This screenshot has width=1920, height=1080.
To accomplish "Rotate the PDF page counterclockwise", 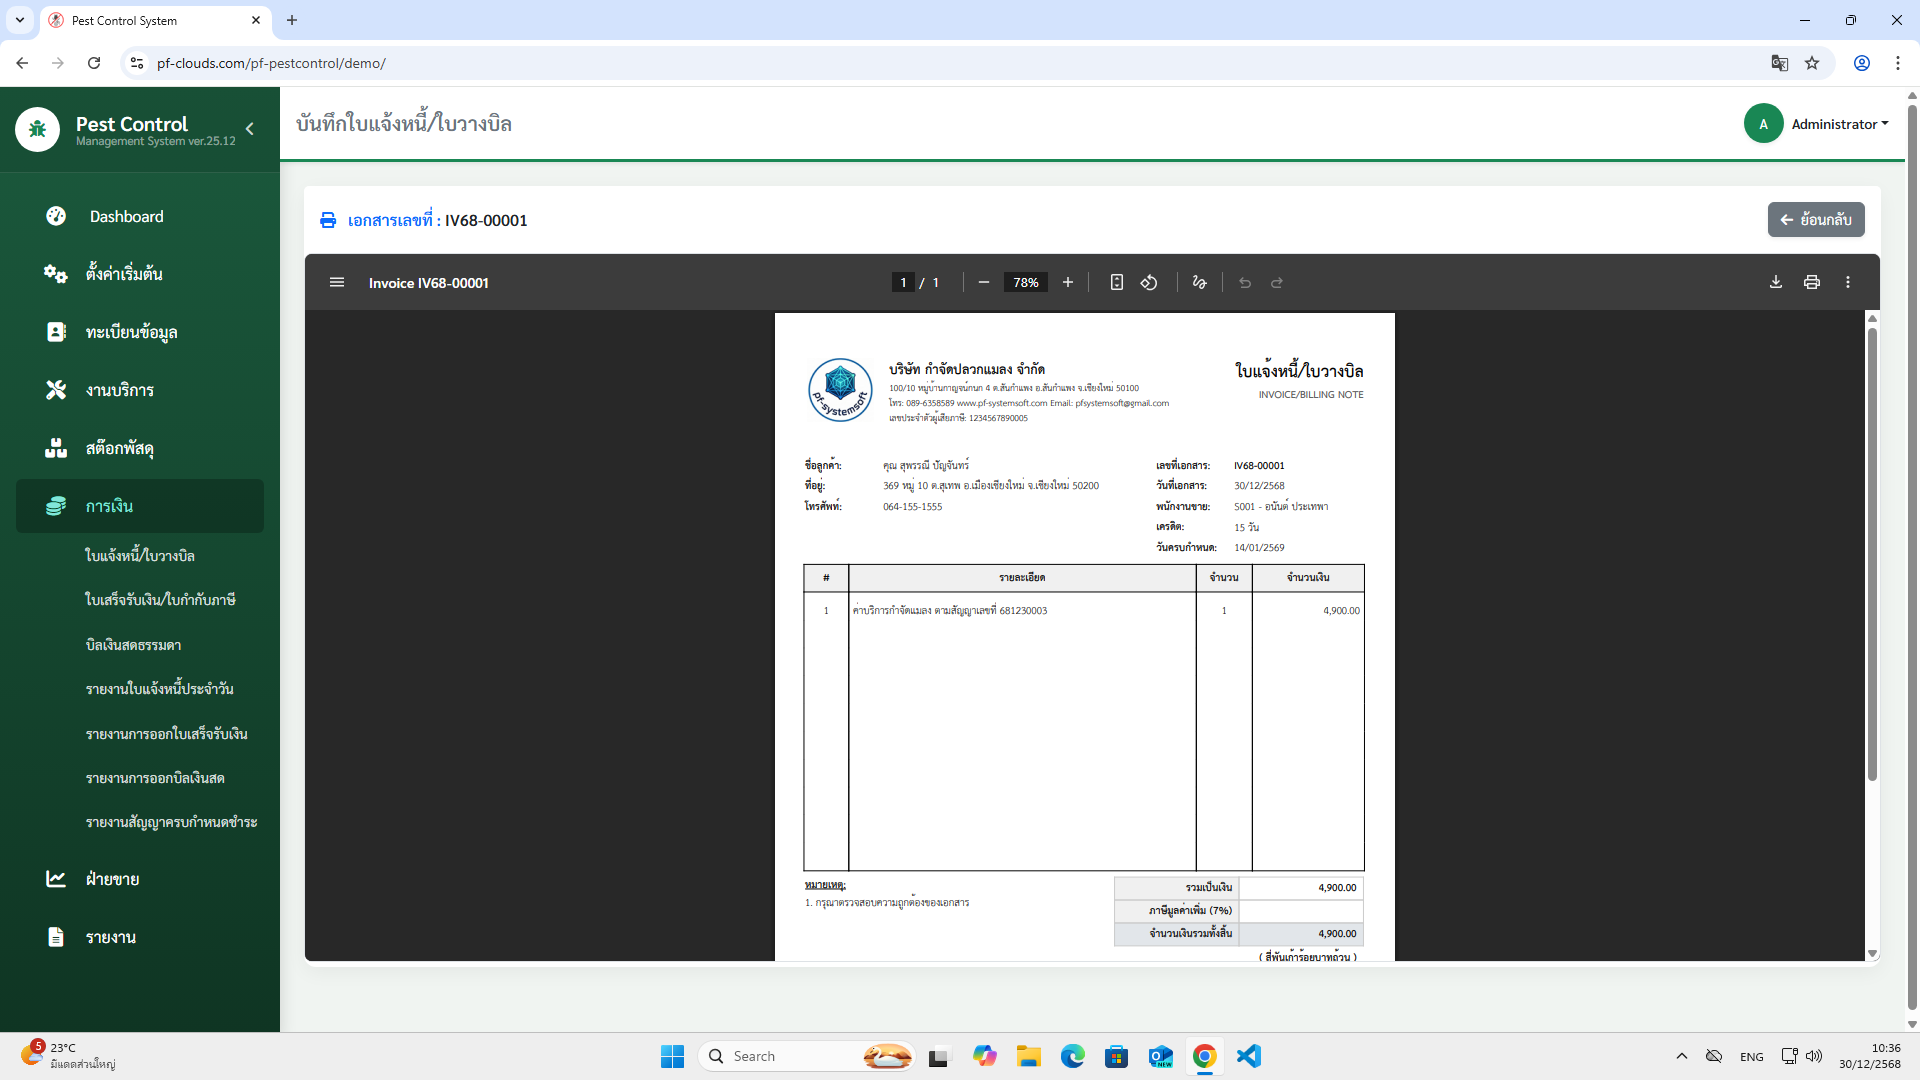I will pos(1149,282).
